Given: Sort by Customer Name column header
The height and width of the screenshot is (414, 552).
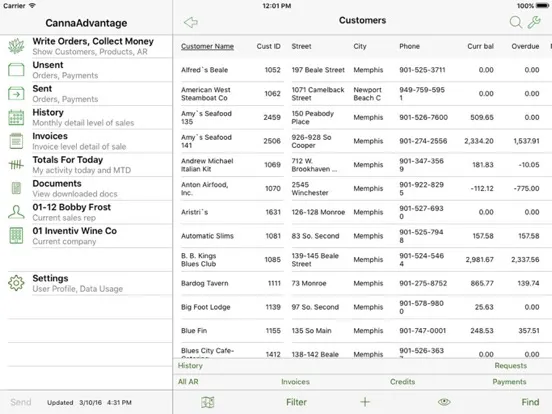Looking at the screenshot, I should click(x=207, y=46).
